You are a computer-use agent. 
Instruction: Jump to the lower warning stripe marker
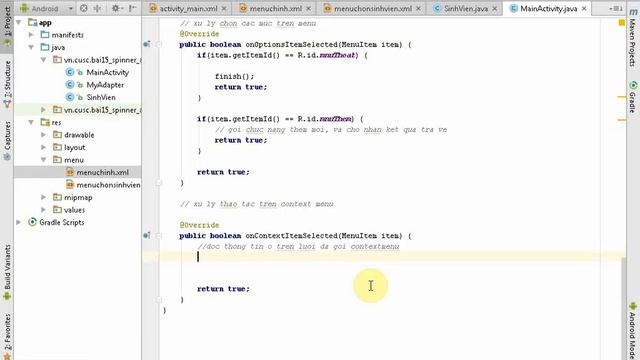(x=622, y=120)
